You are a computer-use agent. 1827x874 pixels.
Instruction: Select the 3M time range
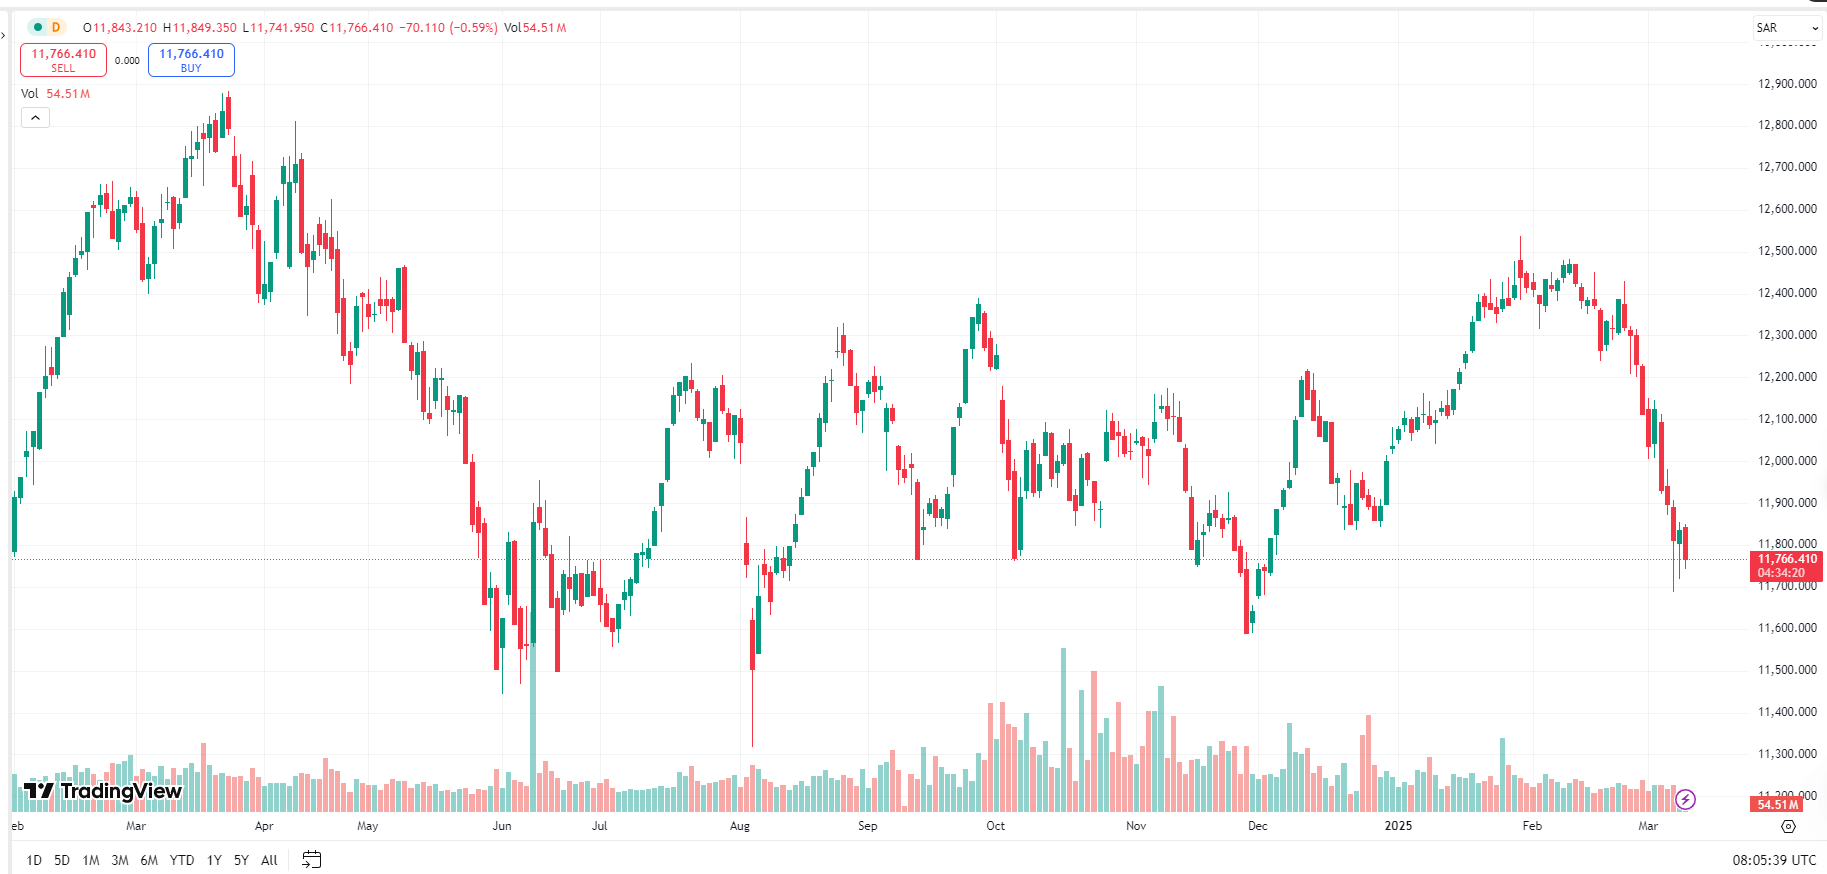(120, 860)
